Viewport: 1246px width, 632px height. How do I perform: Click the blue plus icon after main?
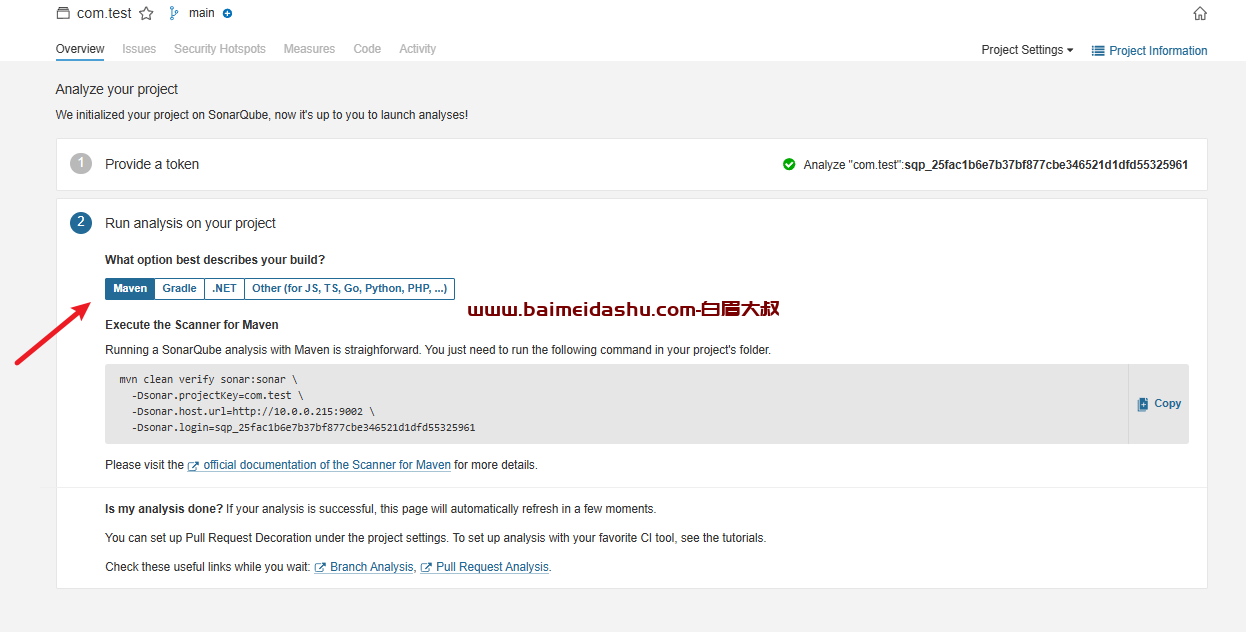coord(227,14)
